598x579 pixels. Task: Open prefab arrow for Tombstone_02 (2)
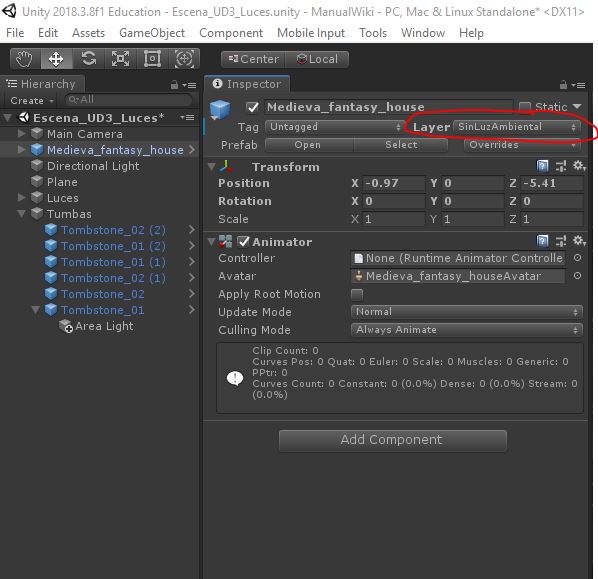click(191, 230)
